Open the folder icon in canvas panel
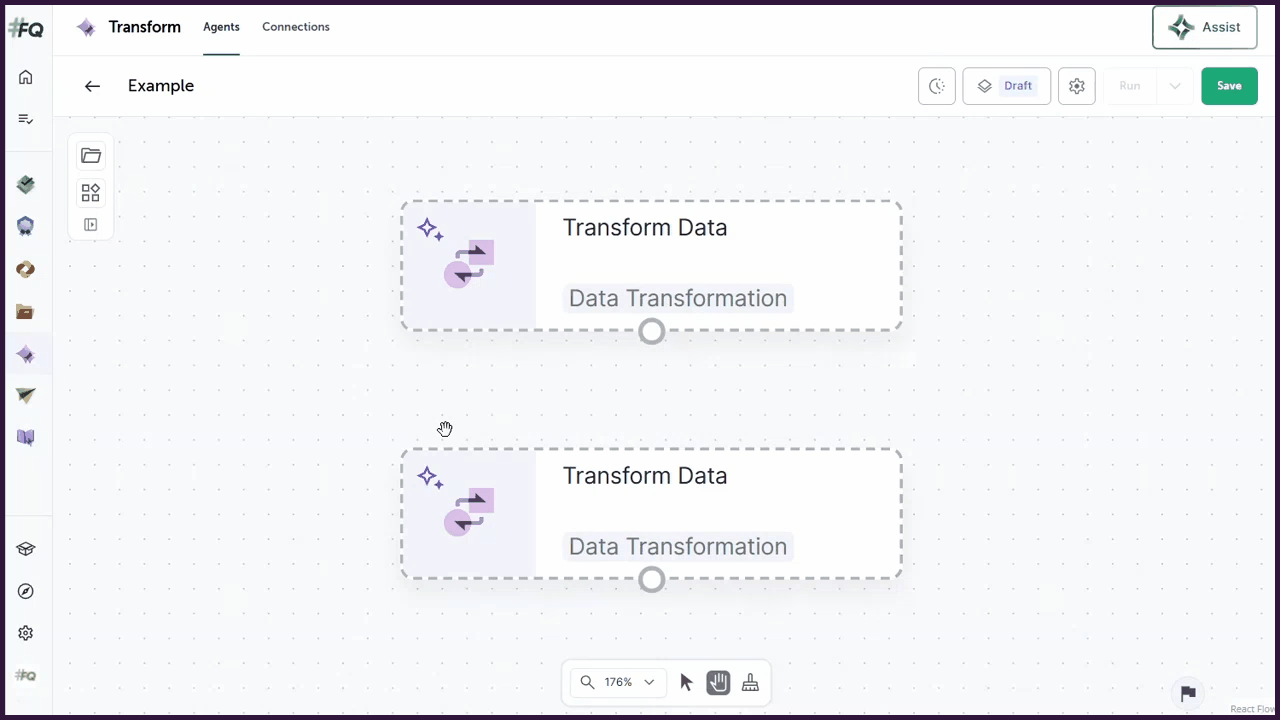The image size is (1280, 720). point(91,155)
